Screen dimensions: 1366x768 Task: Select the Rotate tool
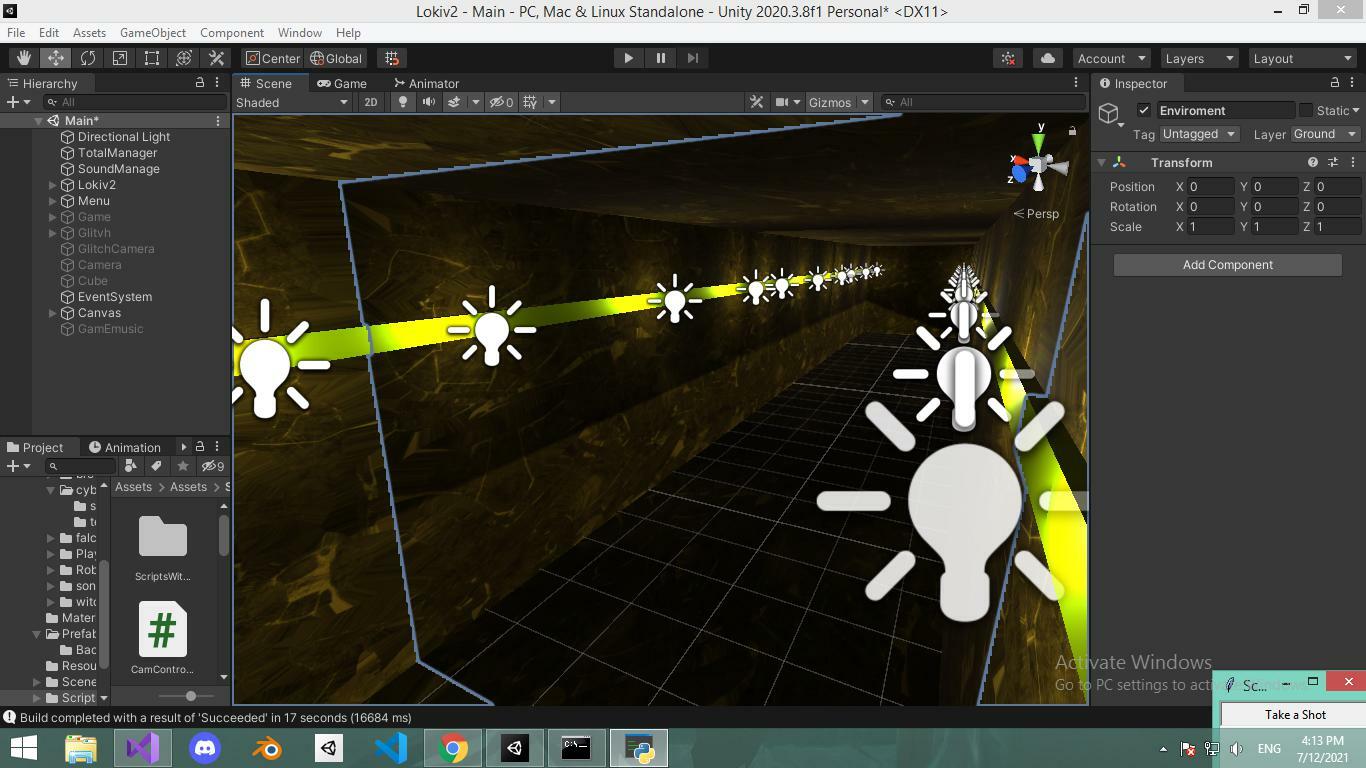click(x=87, y=58)
